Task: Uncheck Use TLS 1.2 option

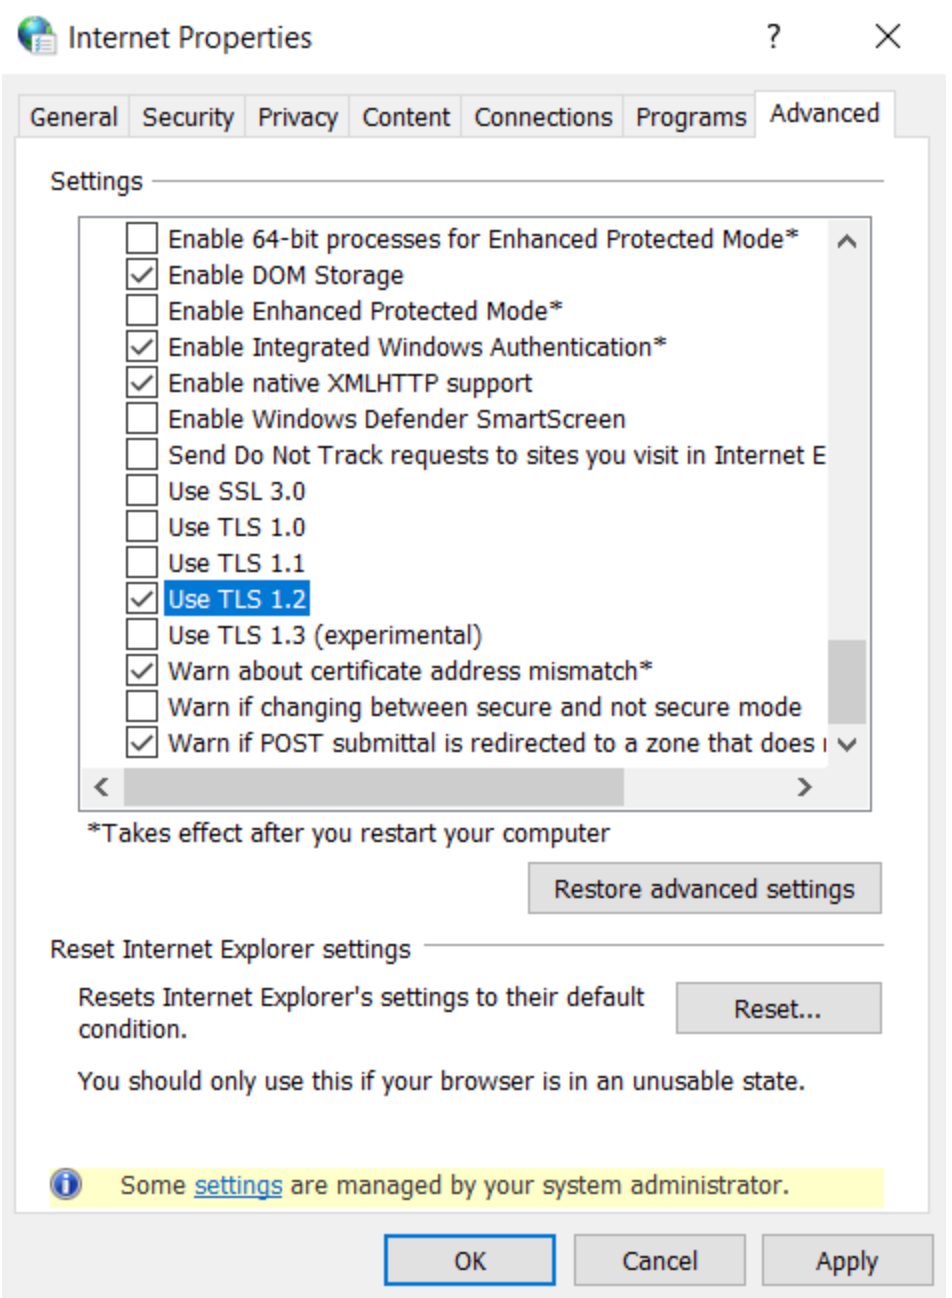Action: click(x=142, y=599)
